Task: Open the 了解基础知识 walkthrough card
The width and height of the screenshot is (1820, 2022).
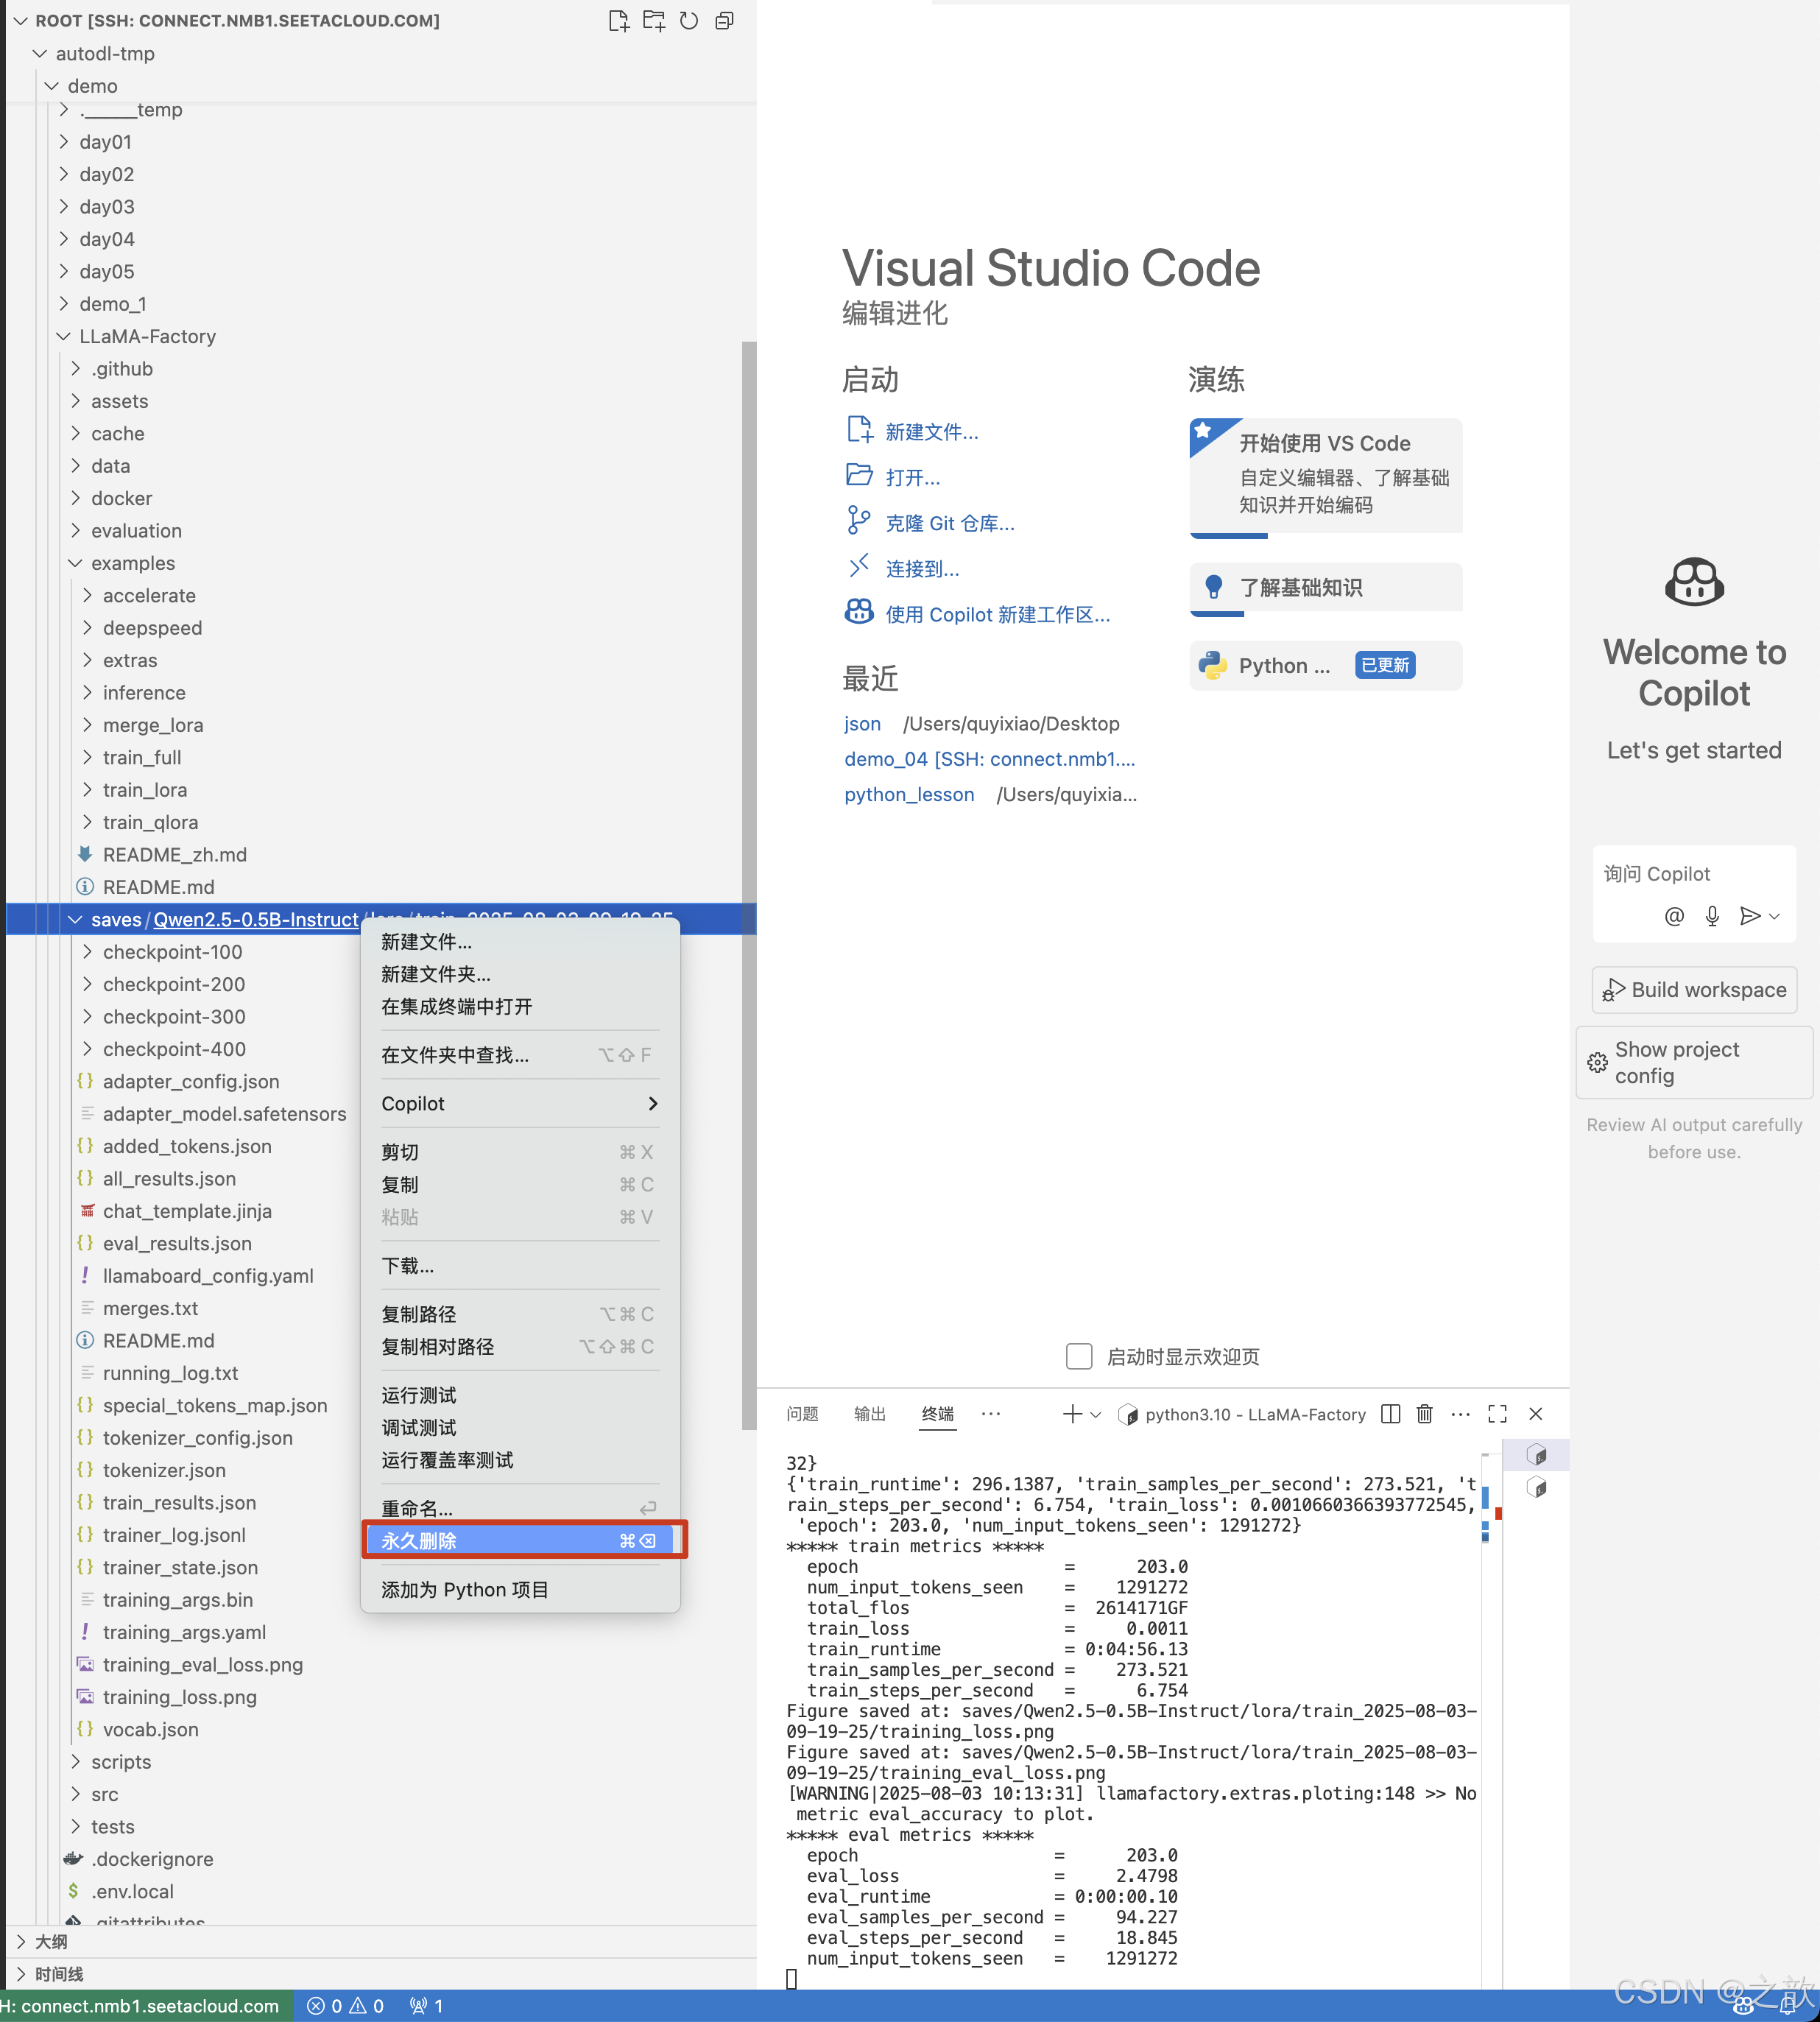Action: click(1326, 588)
